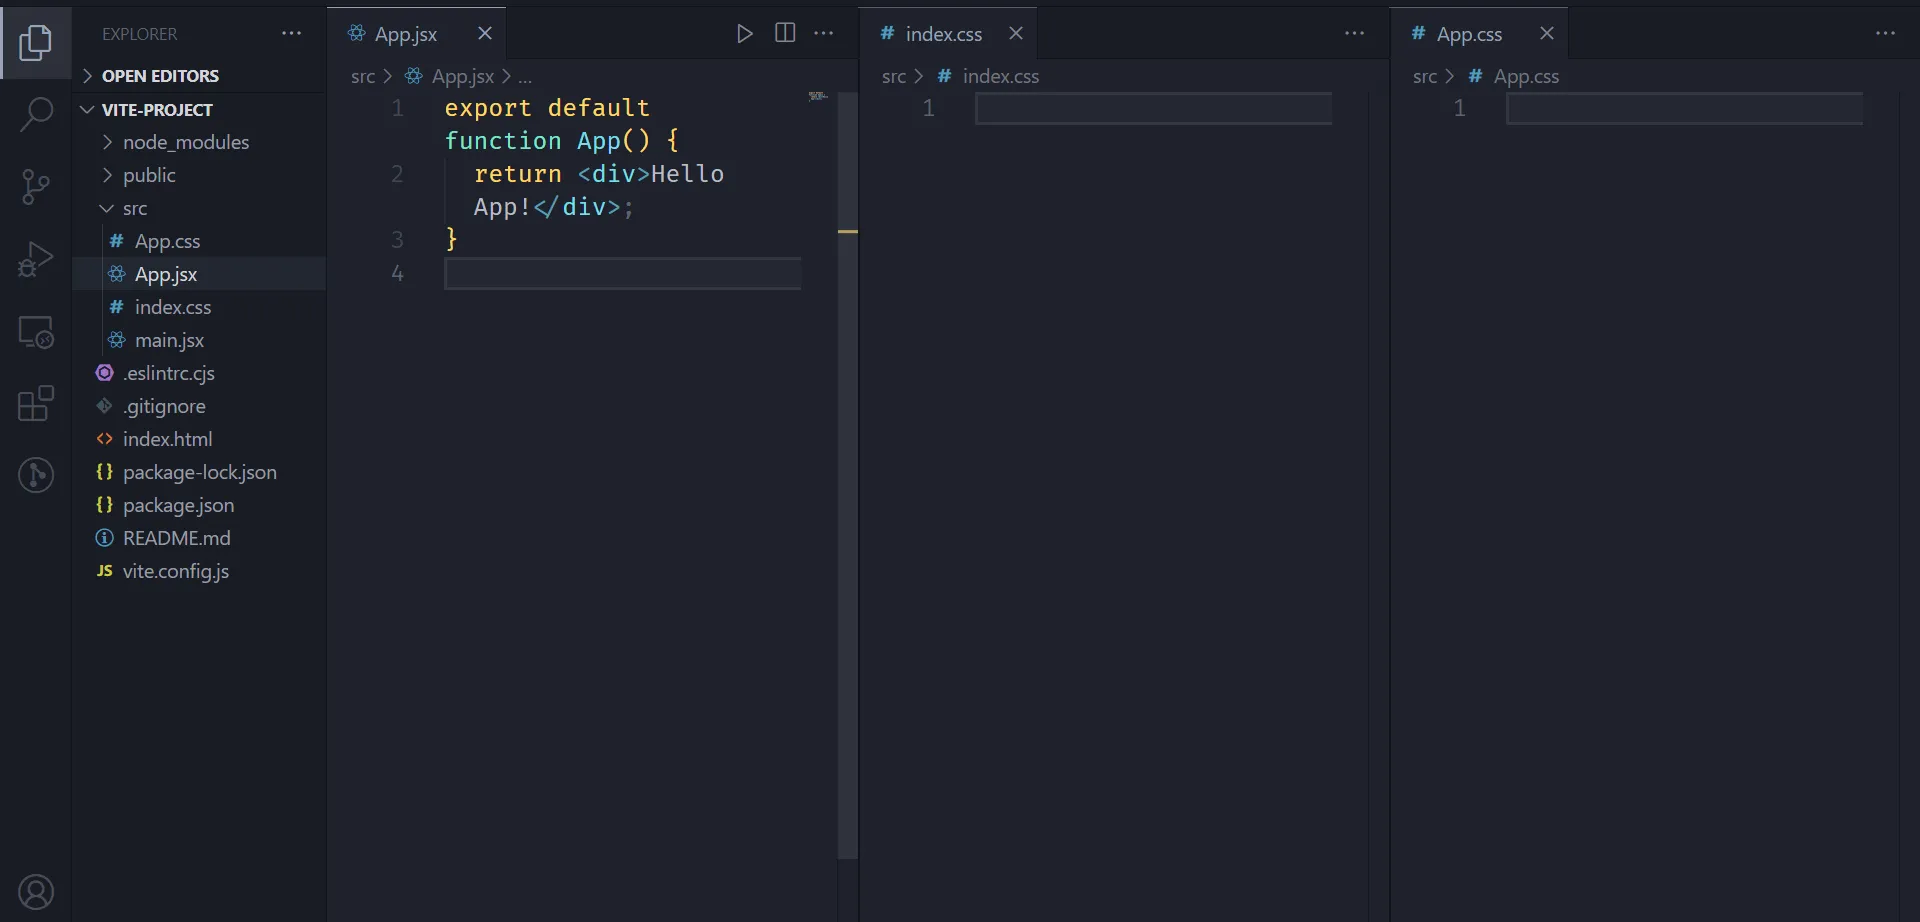Open the Accounts menu icon
The height and width of the screenshot is (922, 1920).
click(x=36, y=891)
